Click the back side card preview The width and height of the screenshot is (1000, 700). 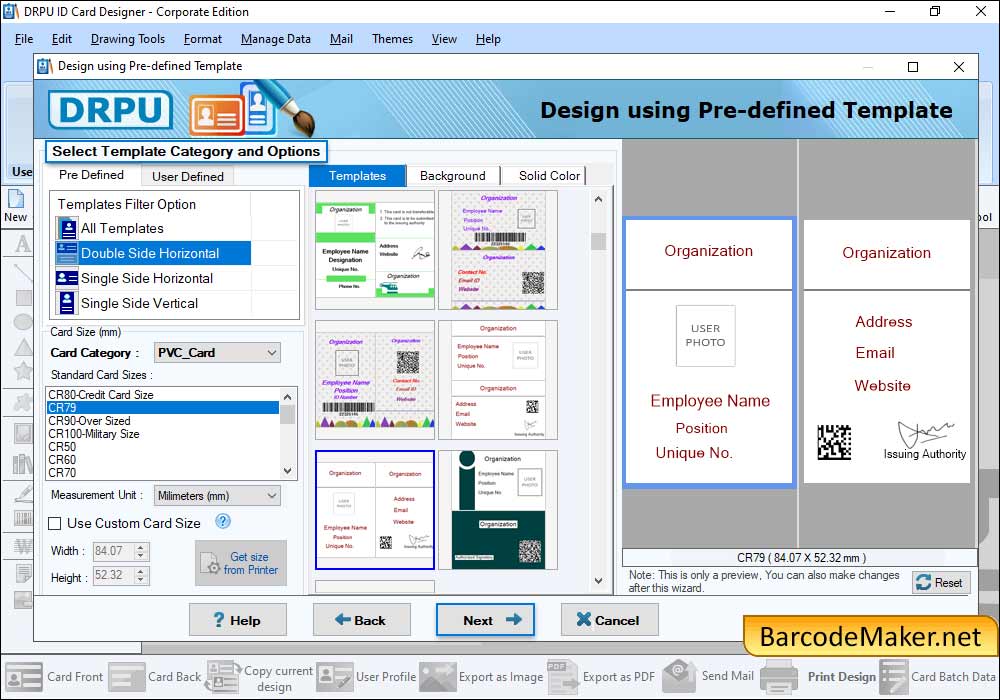[886, 351]
